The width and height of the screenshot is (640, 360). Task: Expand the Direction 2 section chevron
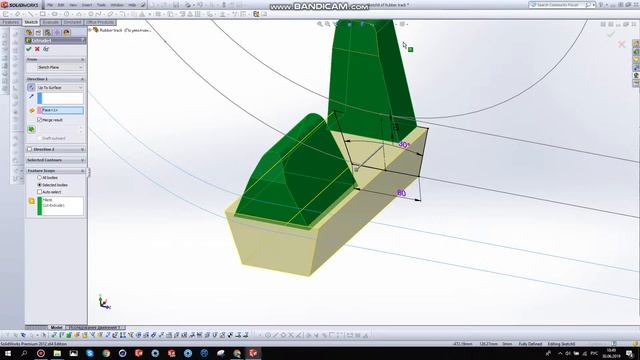pos(82,149)
